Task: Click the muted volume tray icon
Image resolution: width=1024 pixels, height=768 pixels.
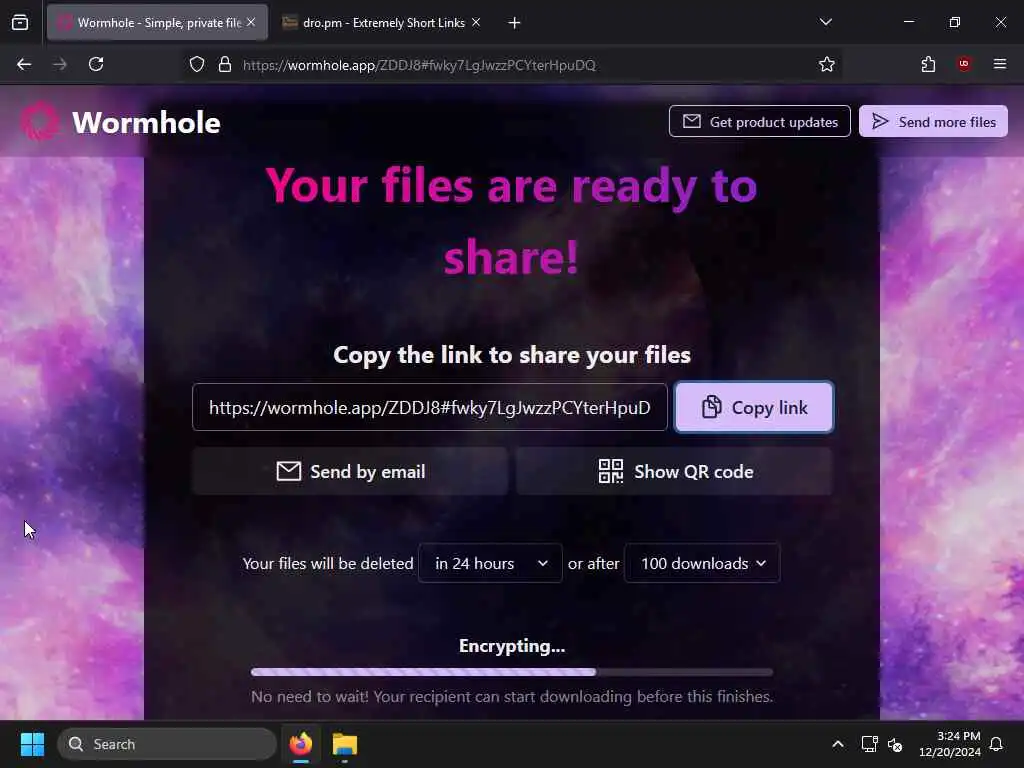Action: tap(895, 744)
